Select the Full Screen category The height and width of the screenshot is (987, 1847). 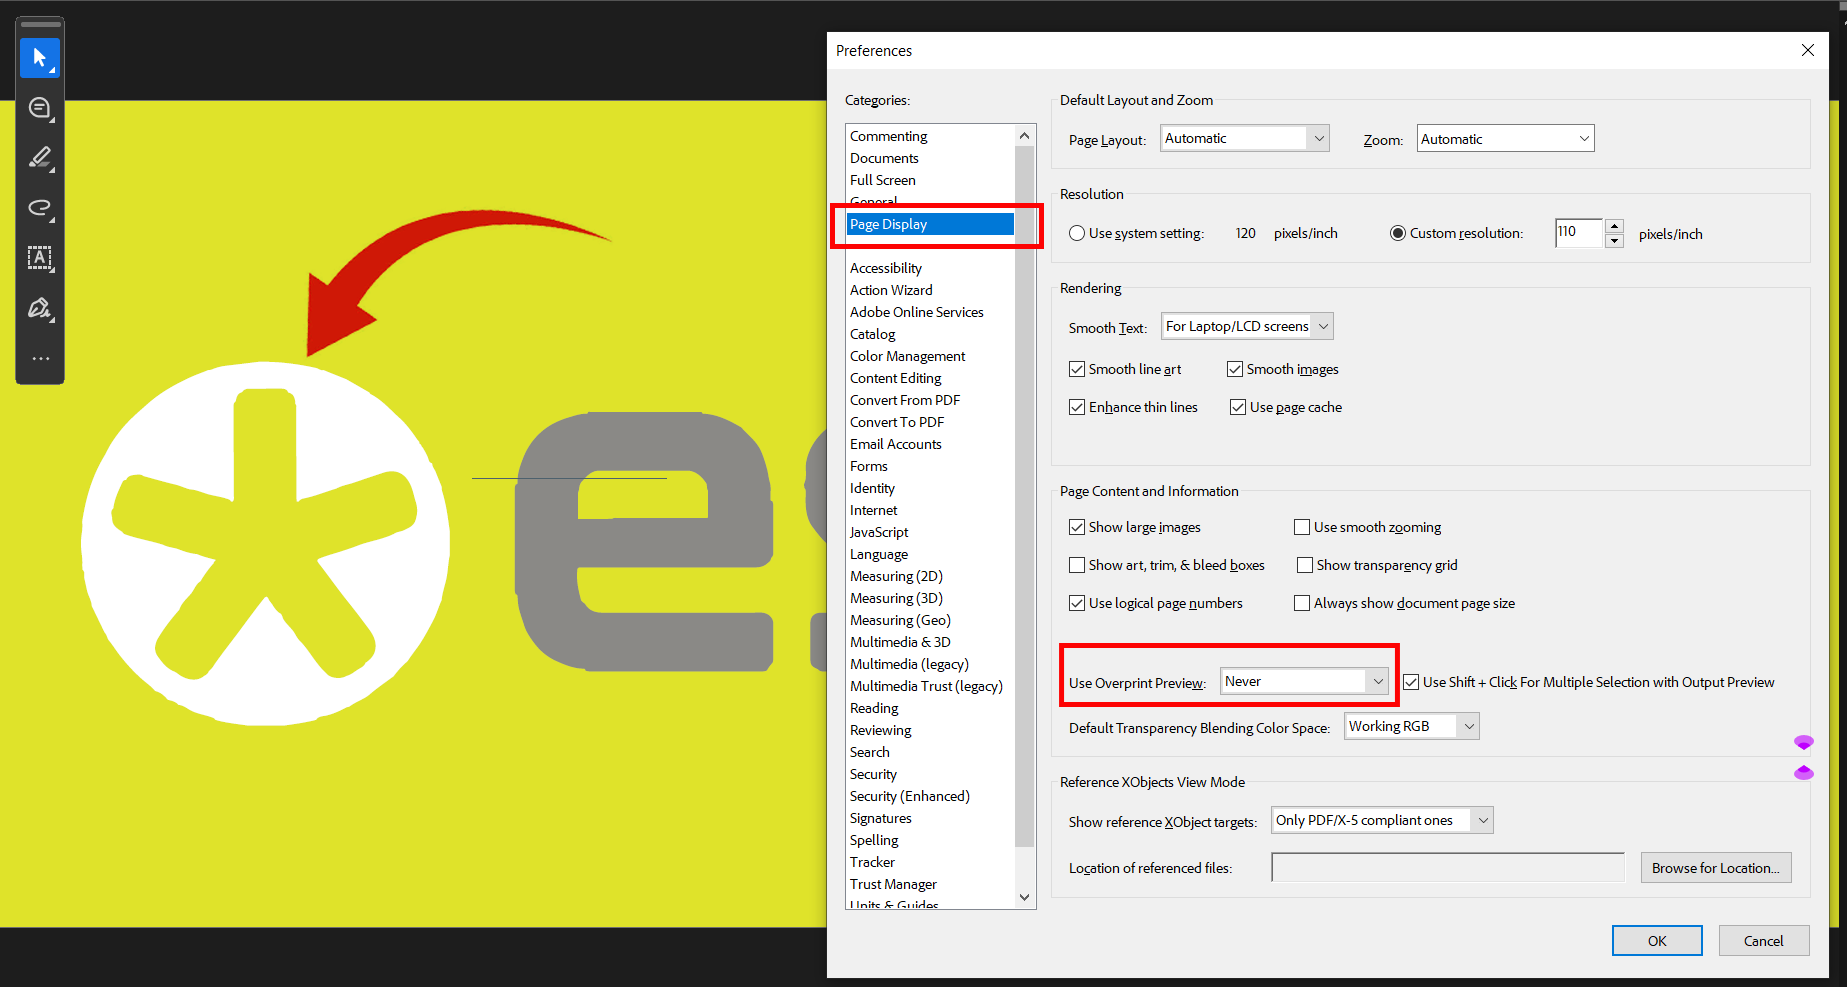[x=883, y=180]
